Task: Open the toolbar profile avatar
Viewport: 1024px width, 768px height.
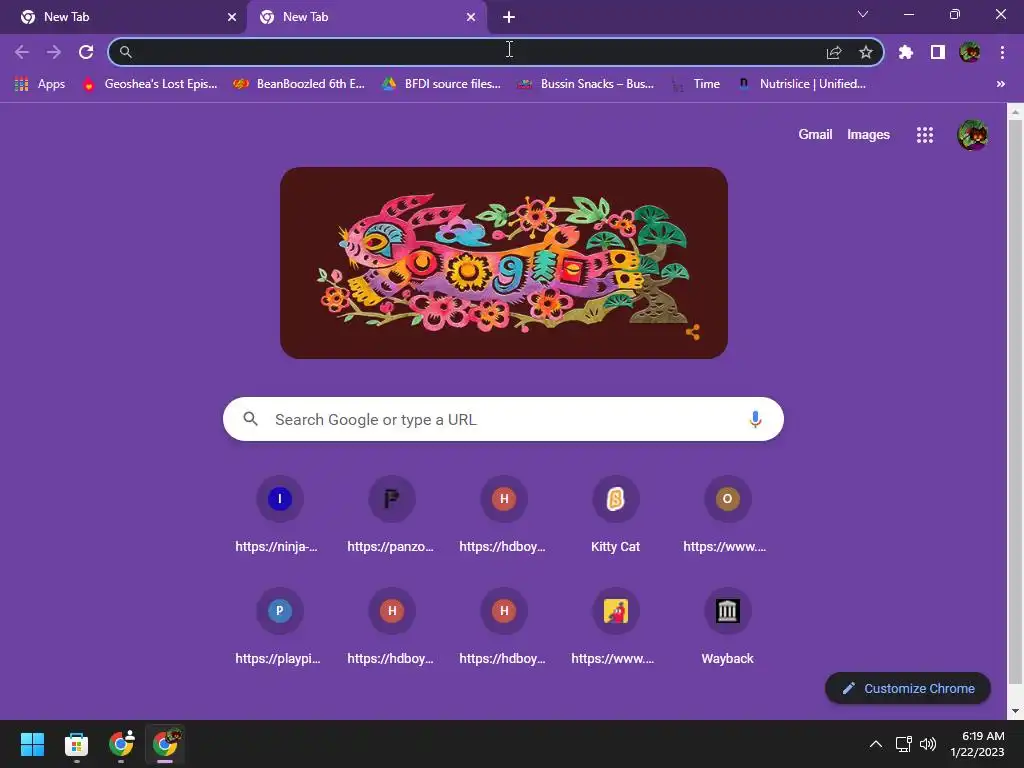Action: coord(970,52)
